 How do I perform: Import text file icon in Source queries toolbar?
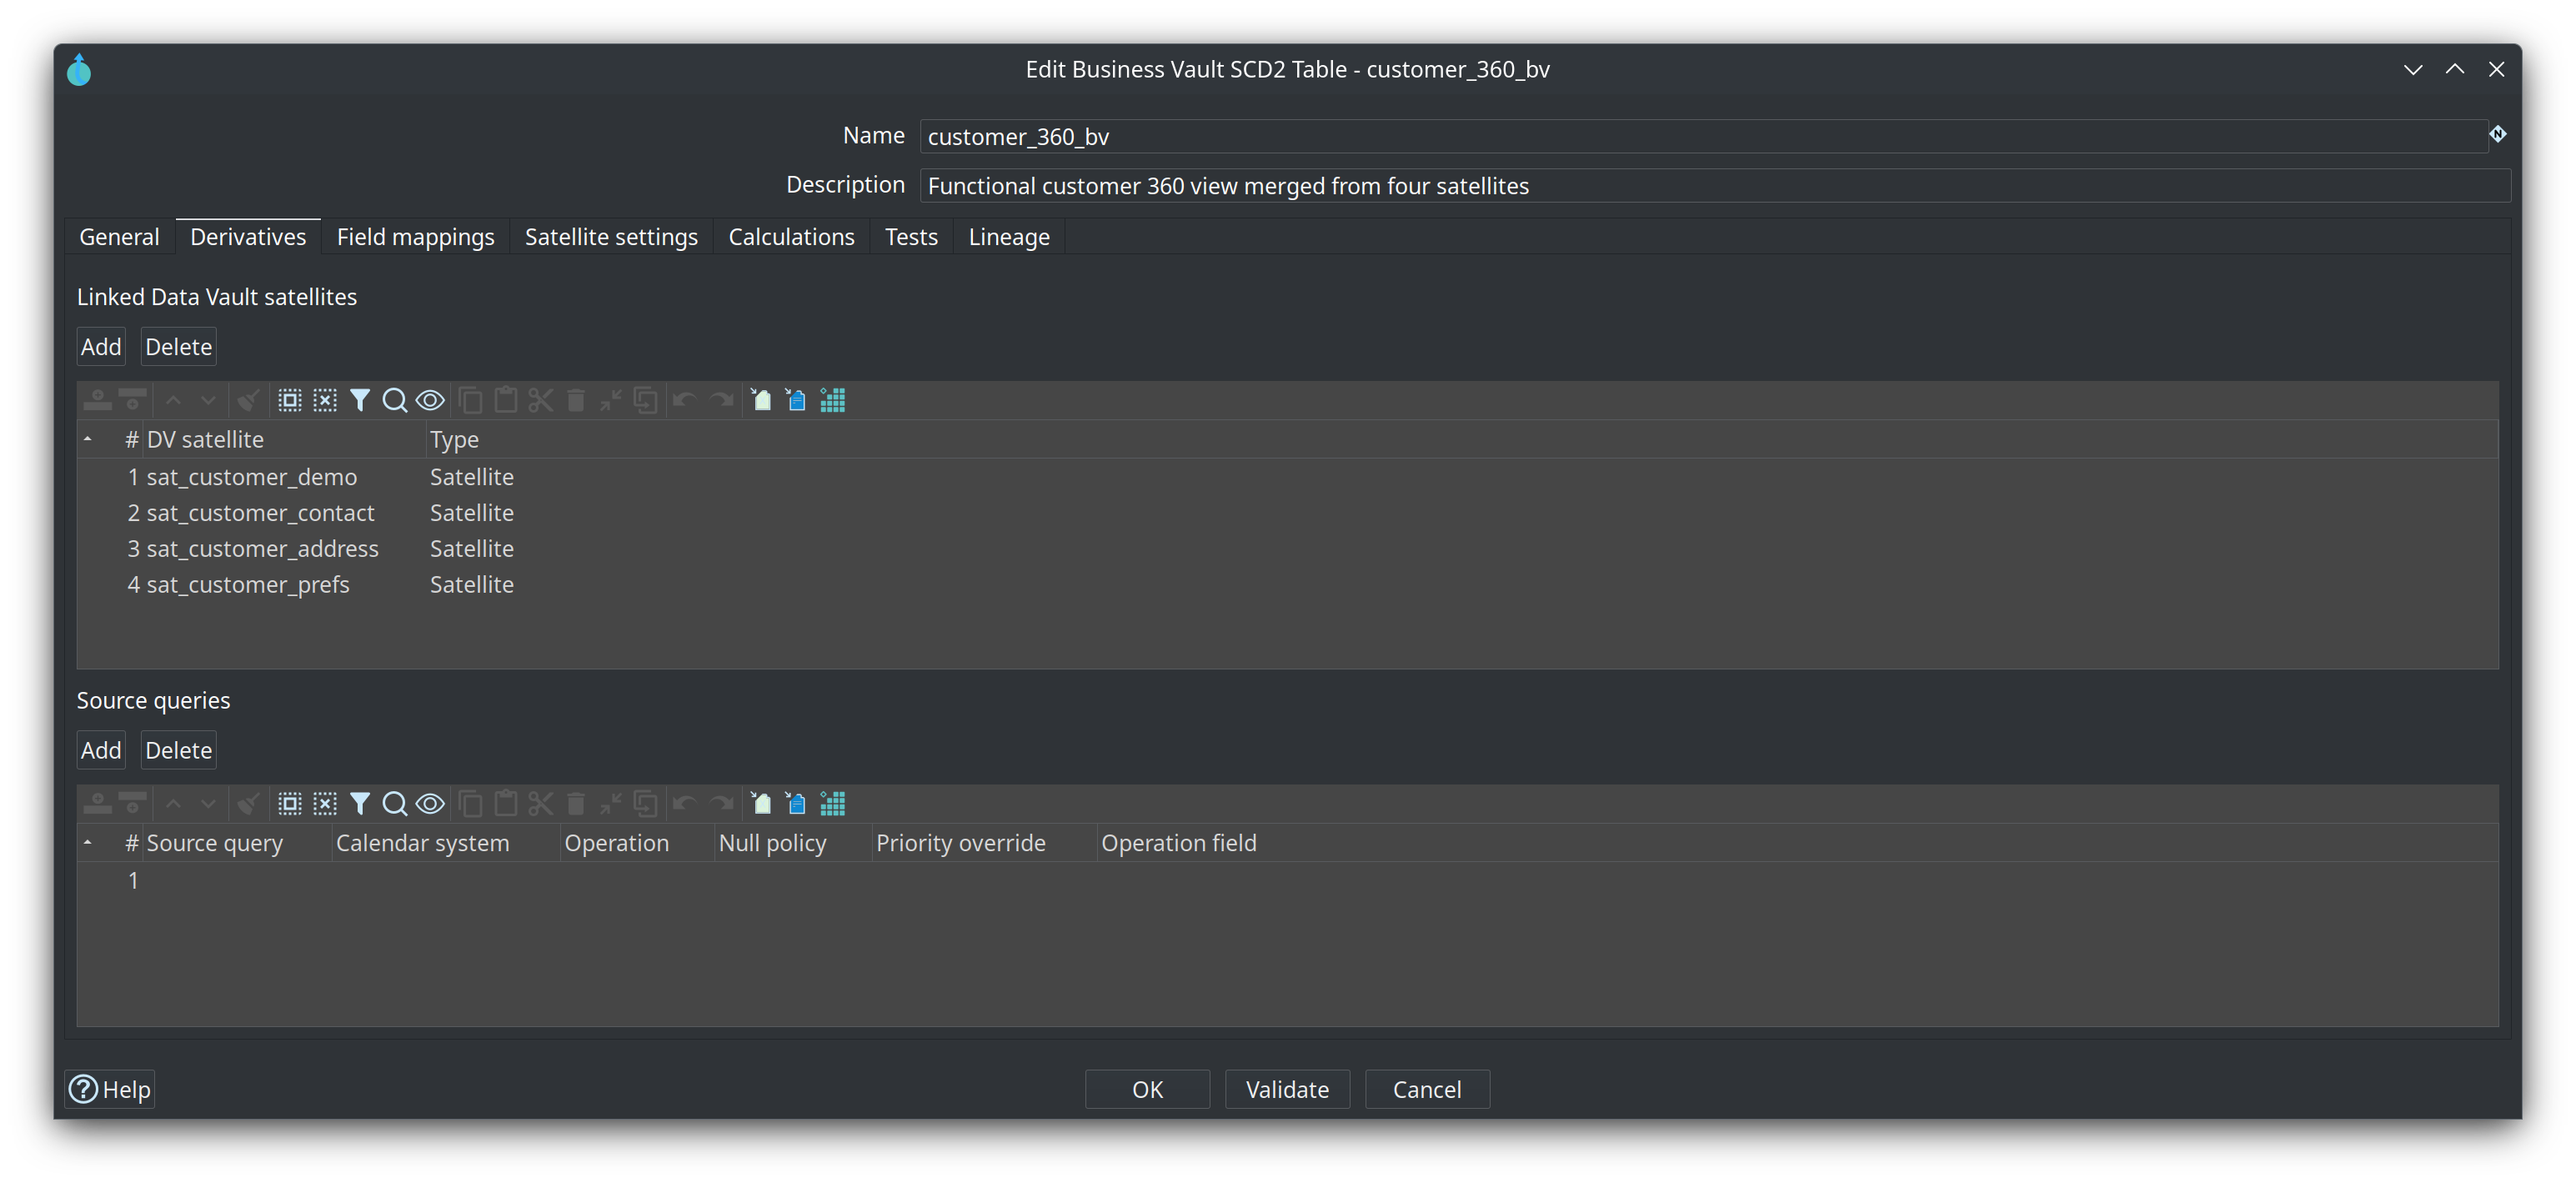pyautogui.click(x=796, y=803)
